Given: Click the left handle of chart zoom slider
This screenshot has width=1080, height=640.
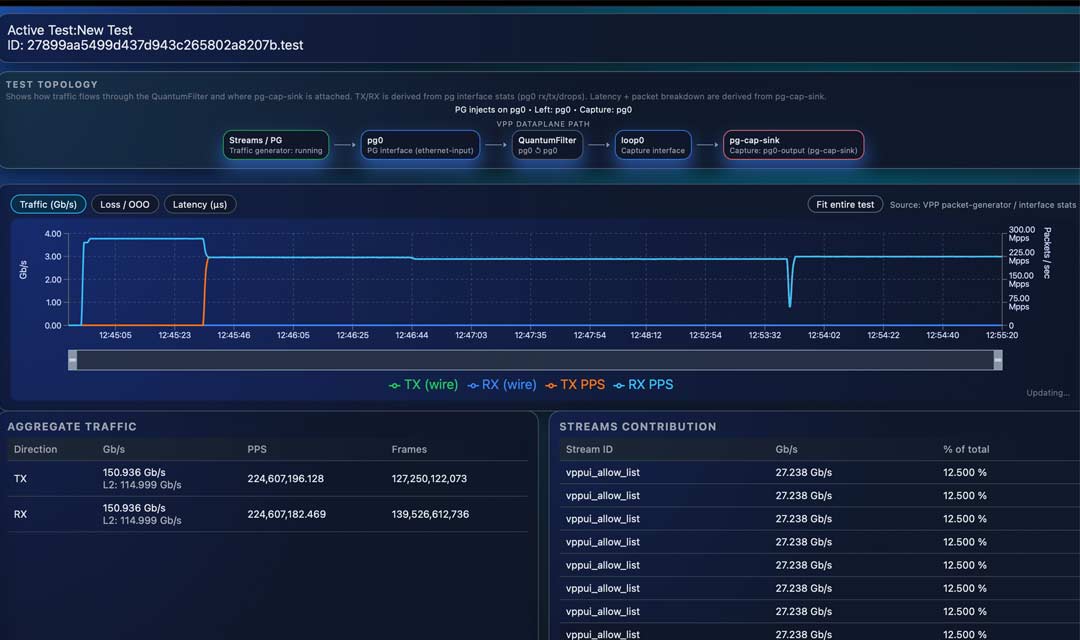Looking at the screenshot, I should click(x=72, y=360).
